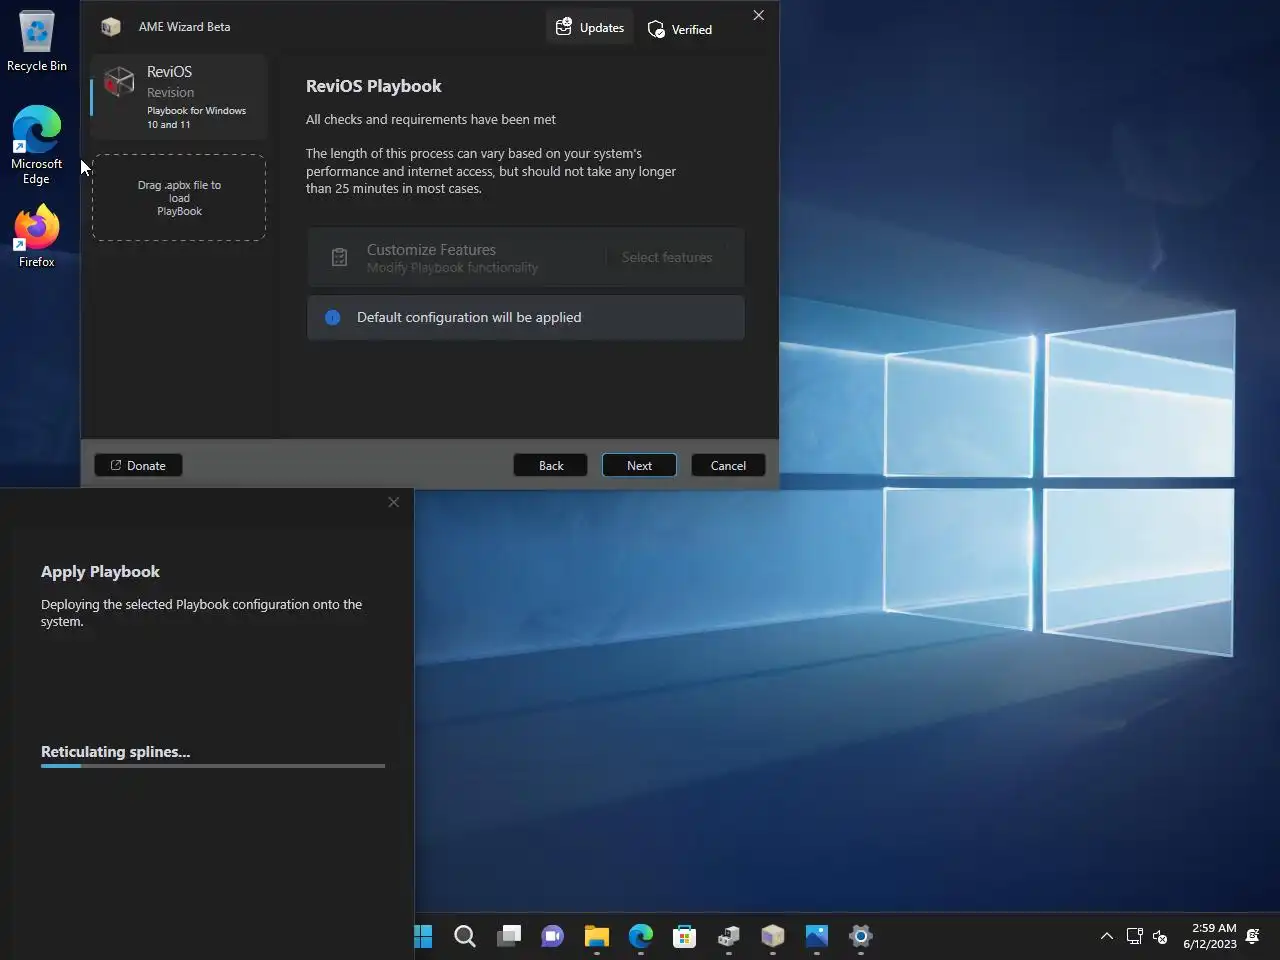Open the Verified tab
This screenshot has width=1280, height=960.
[680, 29]
